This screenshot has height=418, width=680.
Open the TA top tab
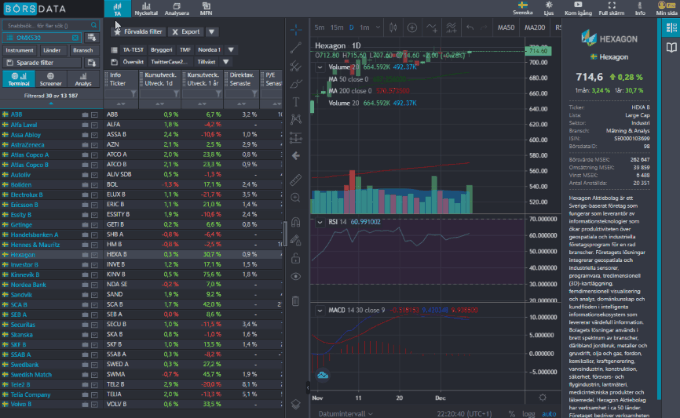[118, 9]
